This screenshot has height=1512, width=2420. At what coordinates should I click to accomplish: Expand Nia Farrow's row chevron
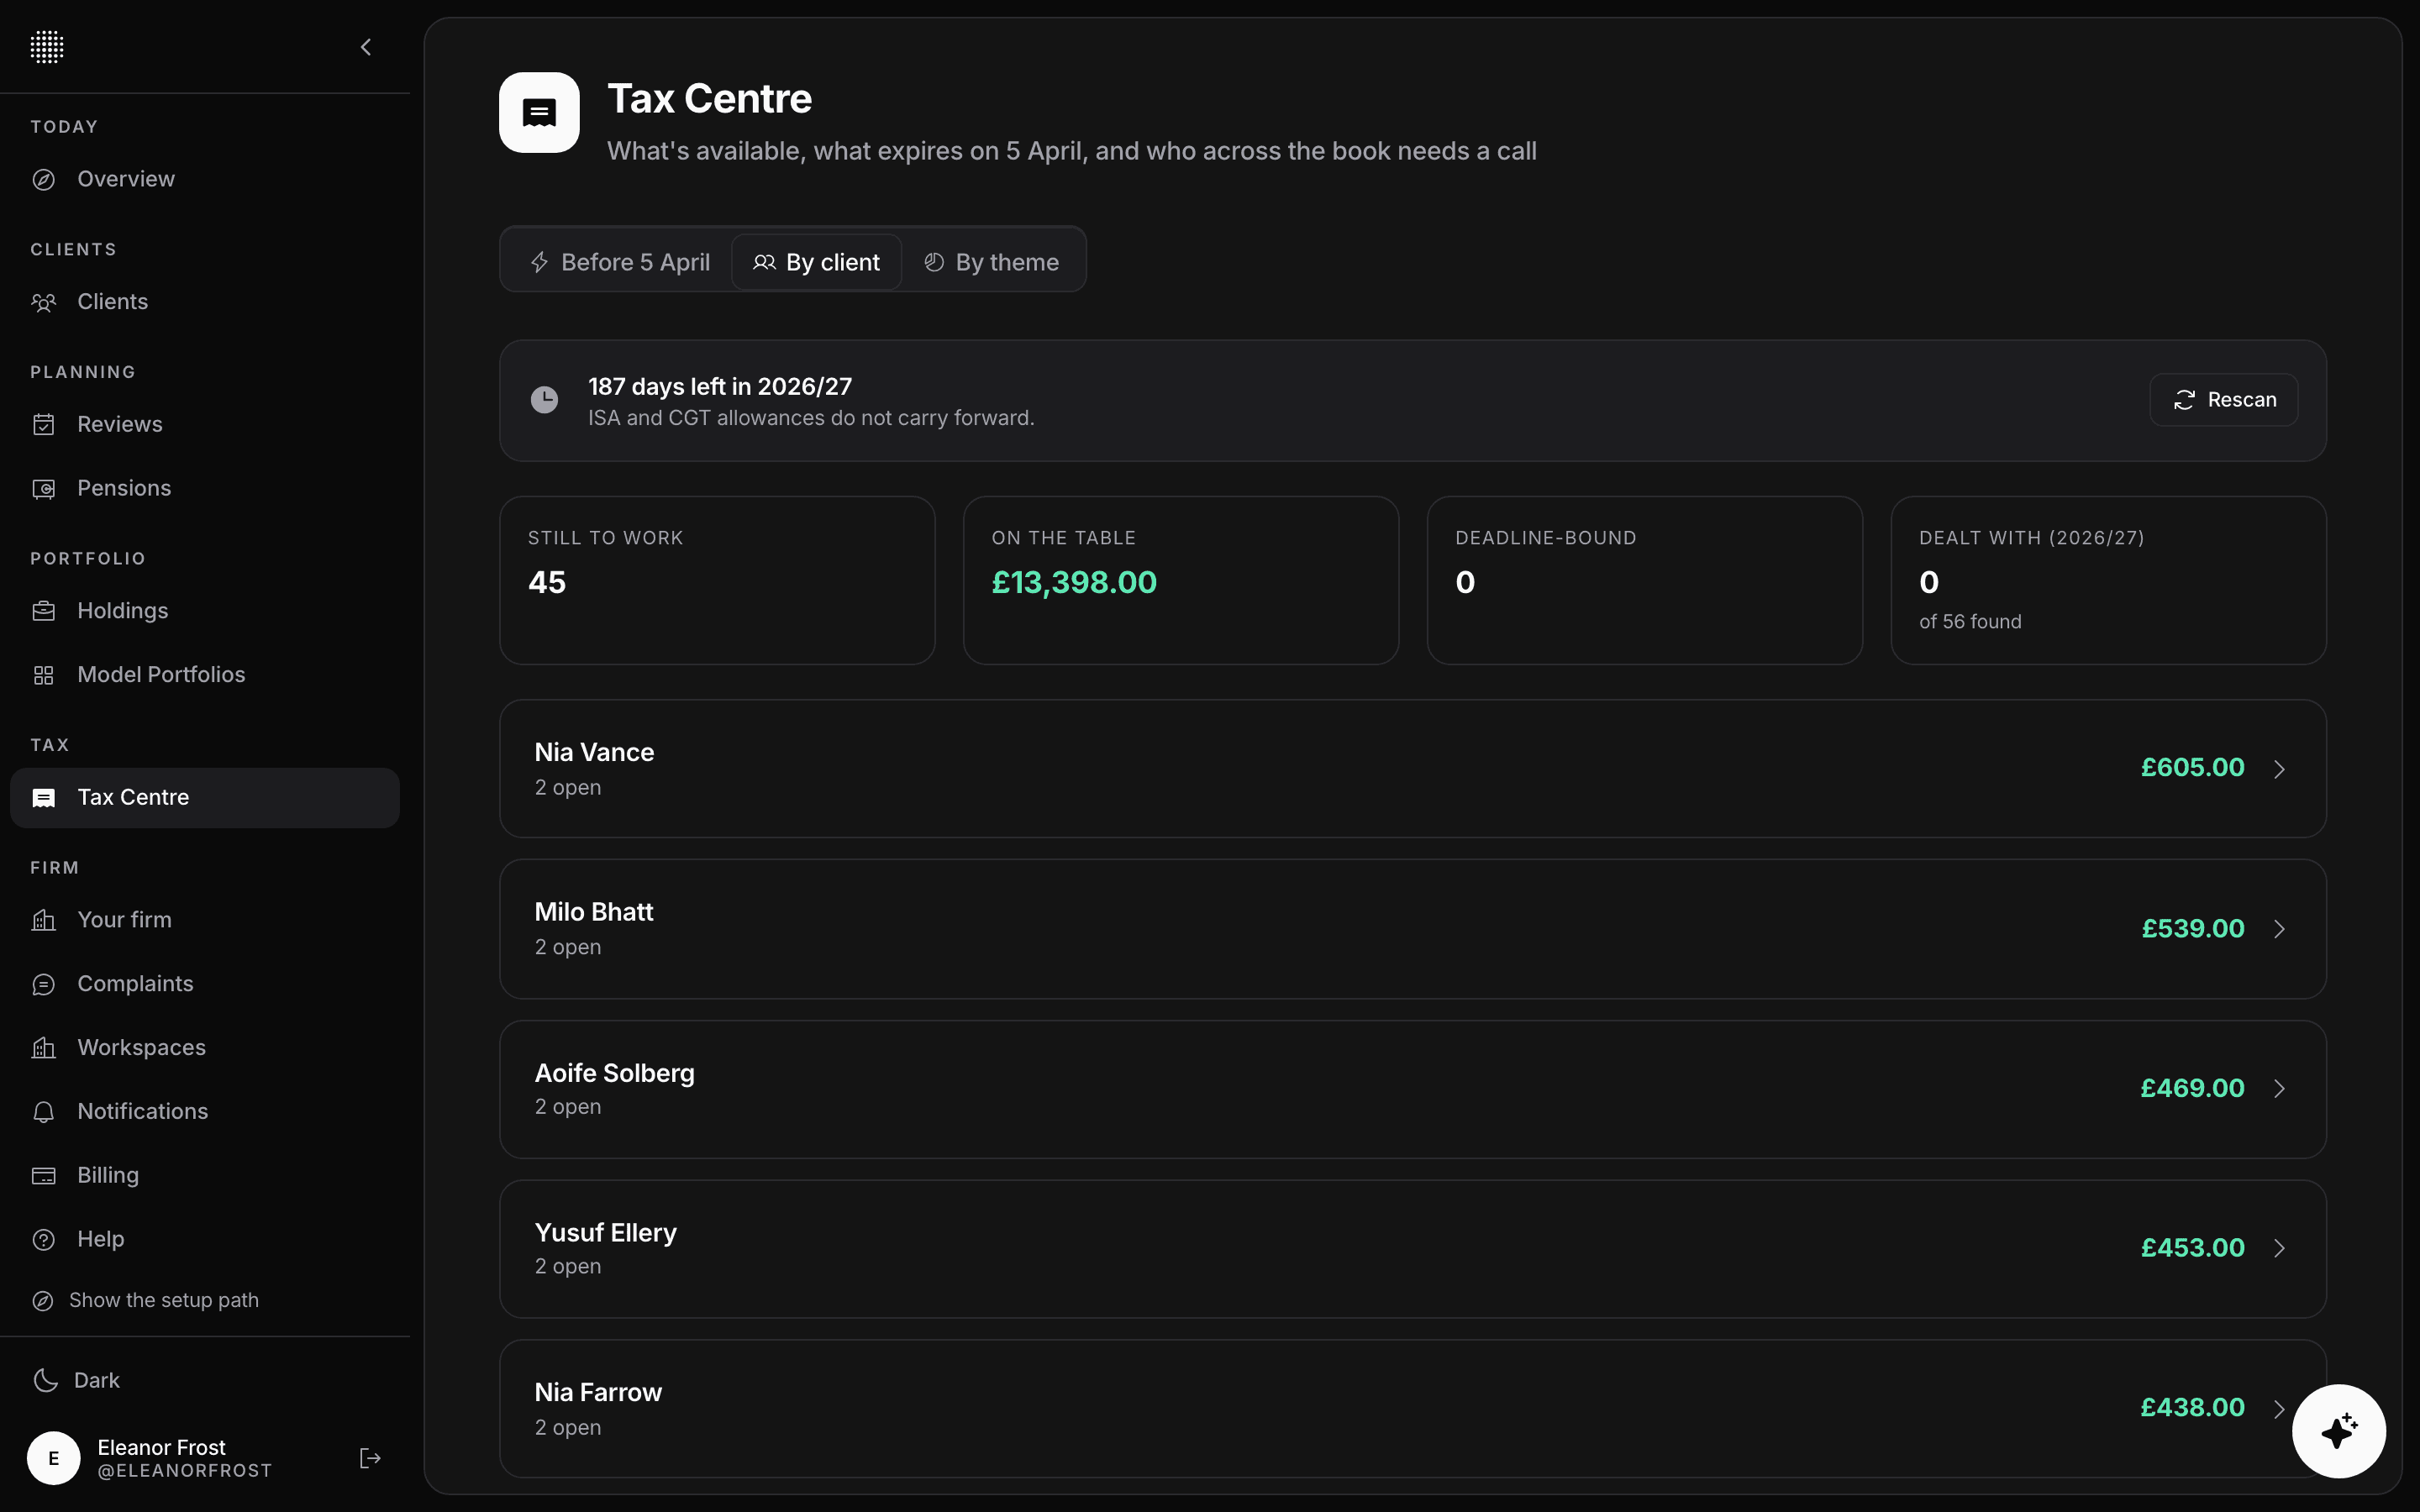coord(2279,1408)
